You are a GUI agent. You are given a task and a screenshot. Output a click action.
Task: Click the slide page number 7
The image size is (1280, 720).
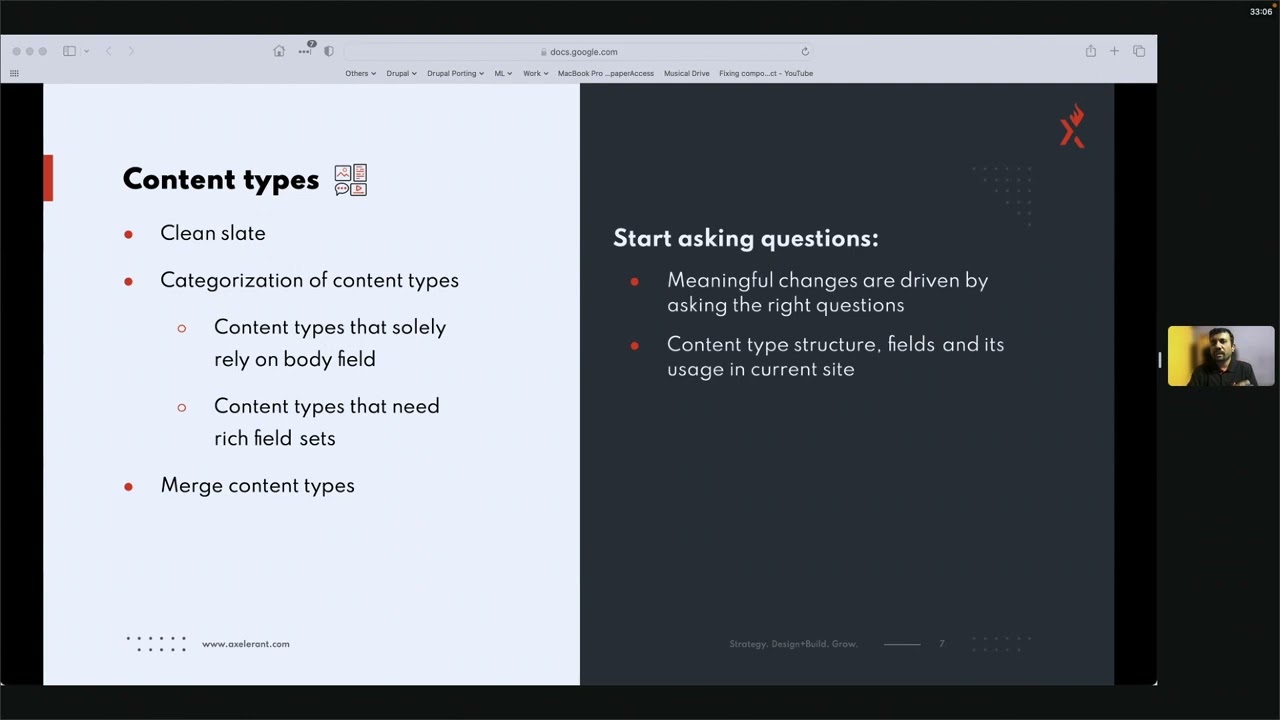click(941, 644)
